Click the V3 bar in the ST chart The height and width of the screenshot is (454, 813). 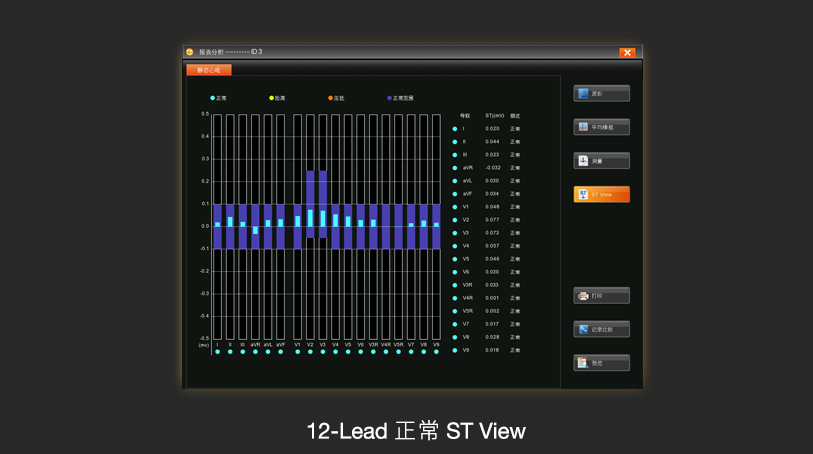coord(323,219)
